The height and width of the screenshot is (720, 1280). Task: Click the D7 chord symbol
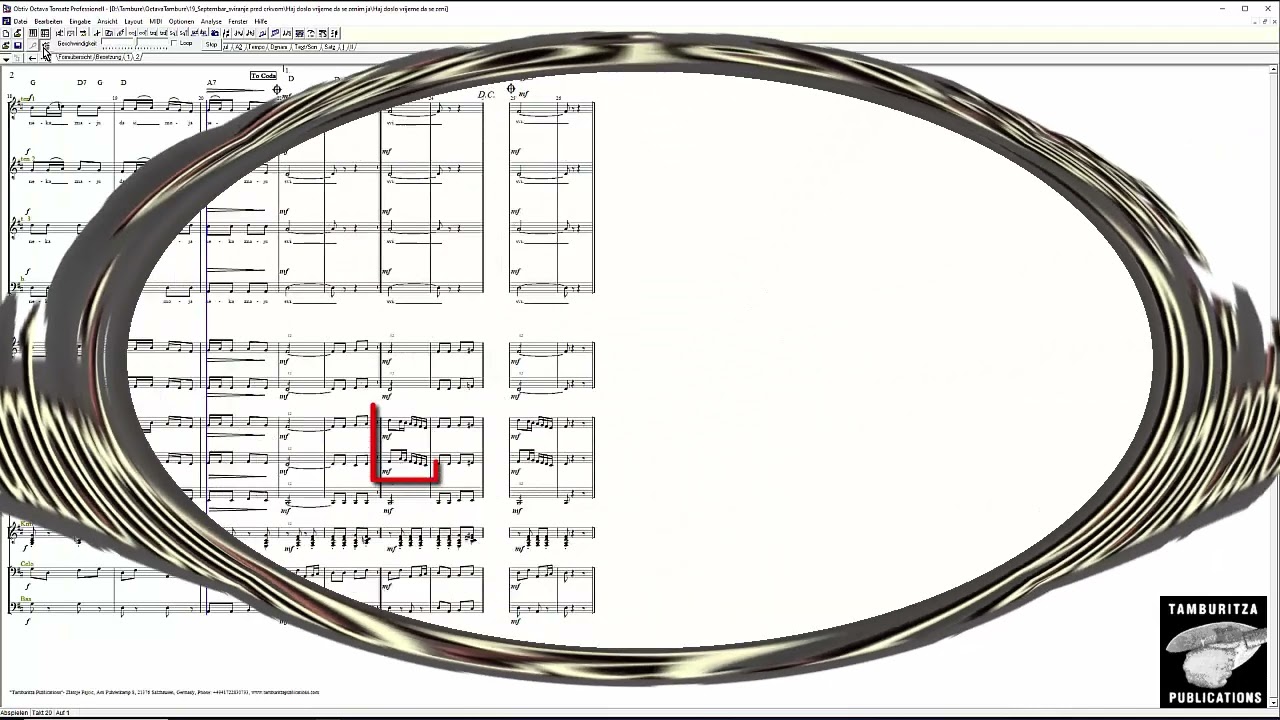click(82, 83)
